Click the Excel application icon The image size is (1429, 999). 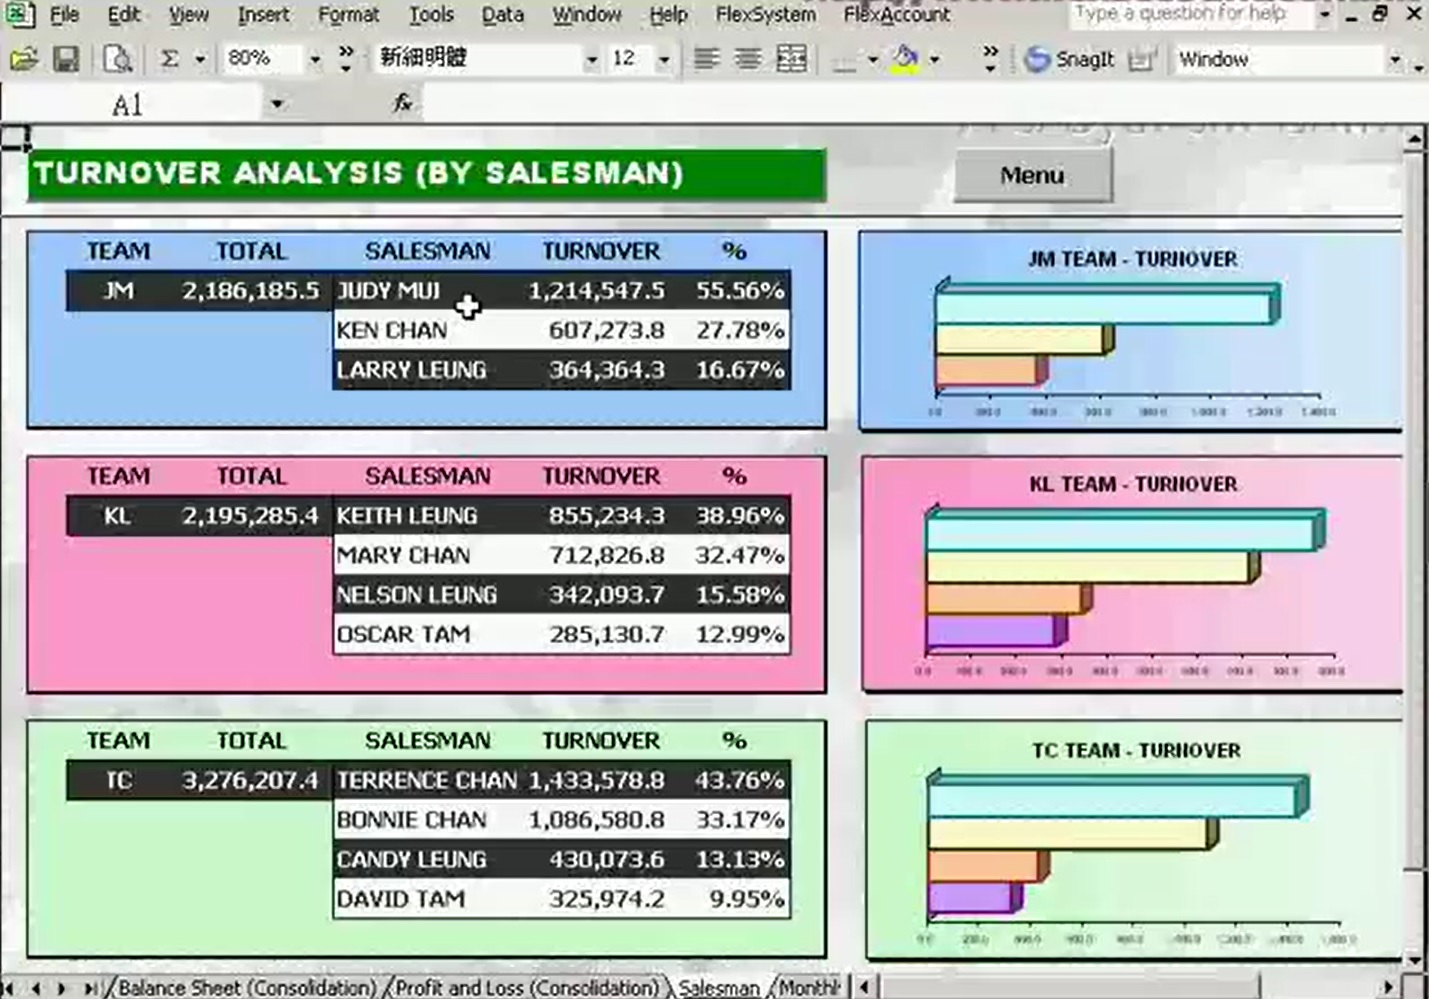coord(19,14)
